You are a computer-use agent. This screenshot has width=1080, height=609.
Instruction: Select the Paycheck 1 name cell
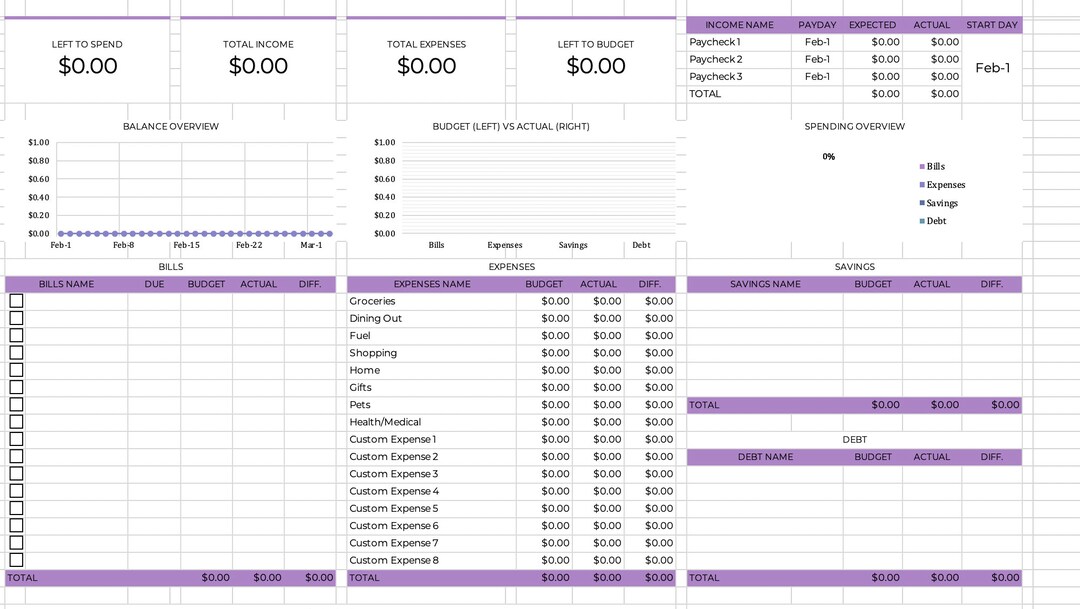click(x=739, y=42)
